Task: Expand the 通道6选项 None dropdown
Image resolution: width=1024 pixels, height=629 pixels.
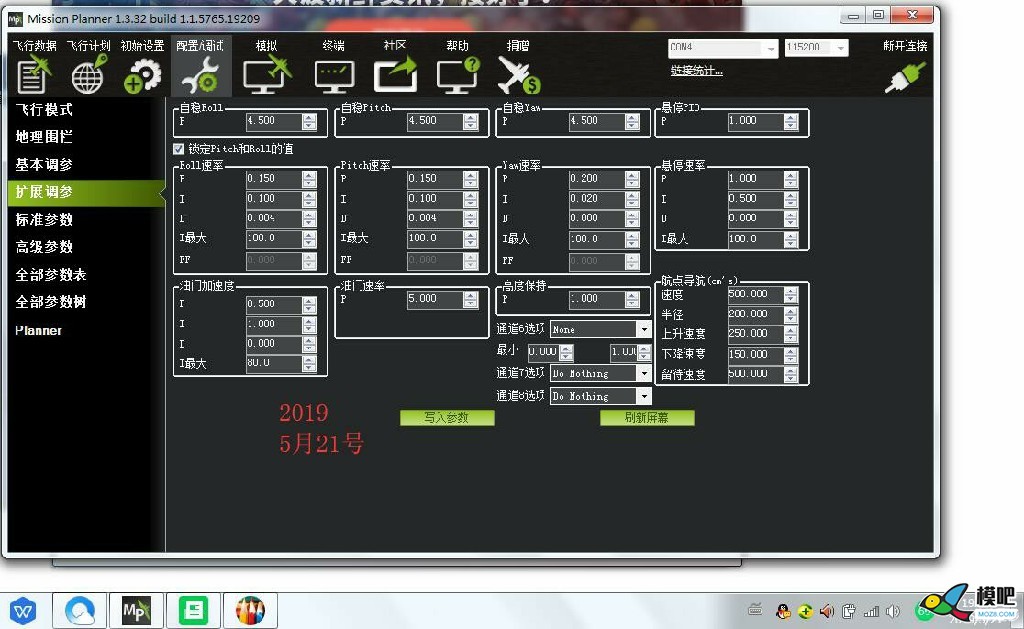Action: point(644,329)
